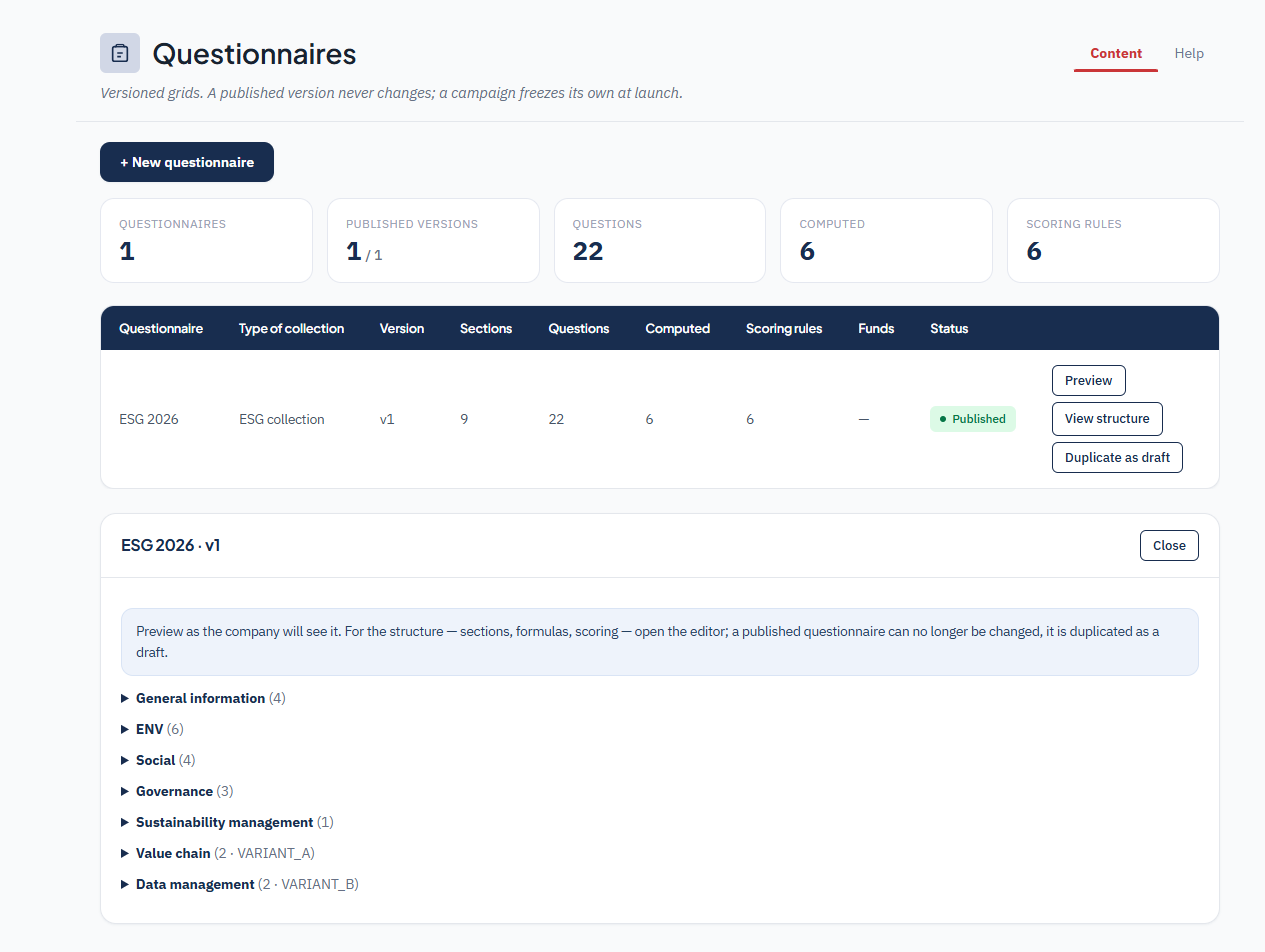Viewport: 1265px width, 952px height.
Task: Click the Published status badge
Action: pyautogui.click(x=972, y=419)
